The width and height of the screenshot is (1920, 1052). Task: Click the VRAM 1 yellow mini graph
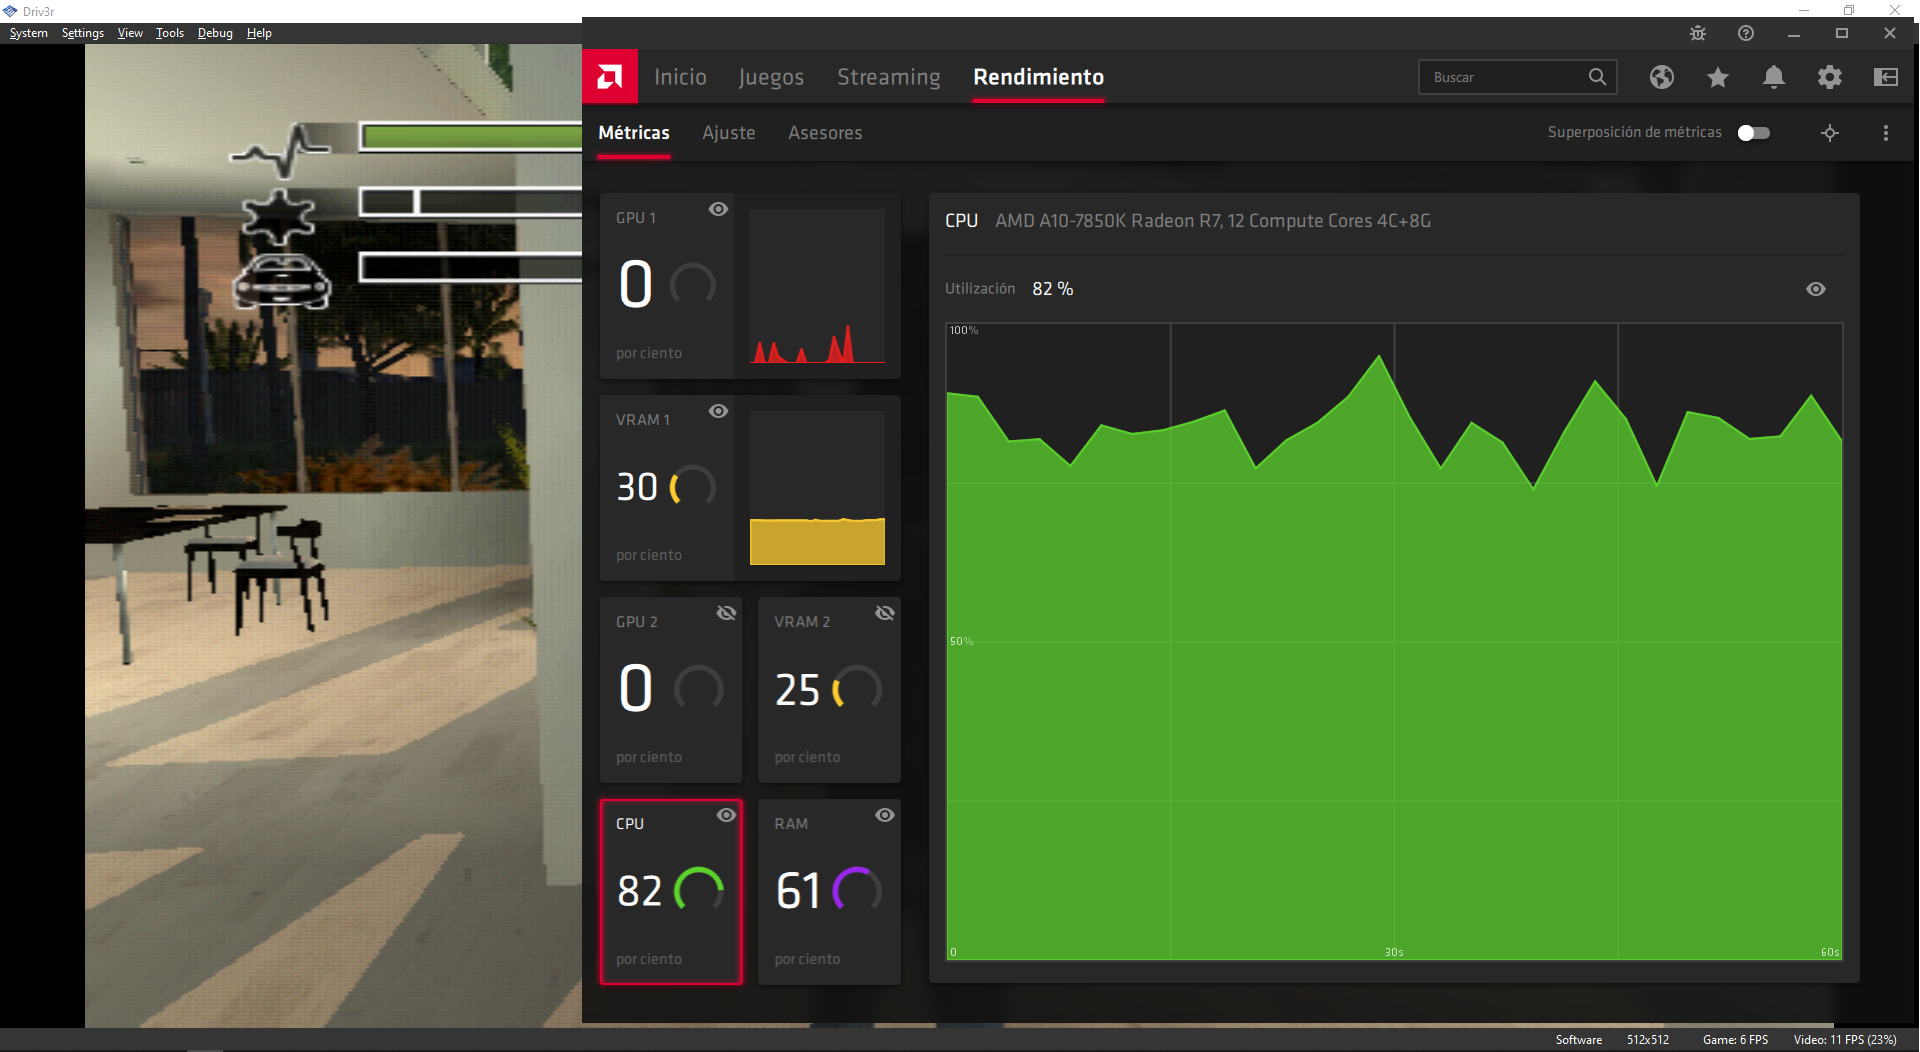coord(817,488)
